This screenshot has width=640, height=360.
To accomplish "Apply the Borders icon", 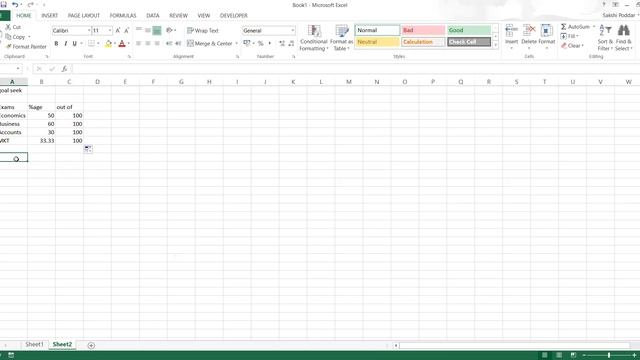I will 91,43.
